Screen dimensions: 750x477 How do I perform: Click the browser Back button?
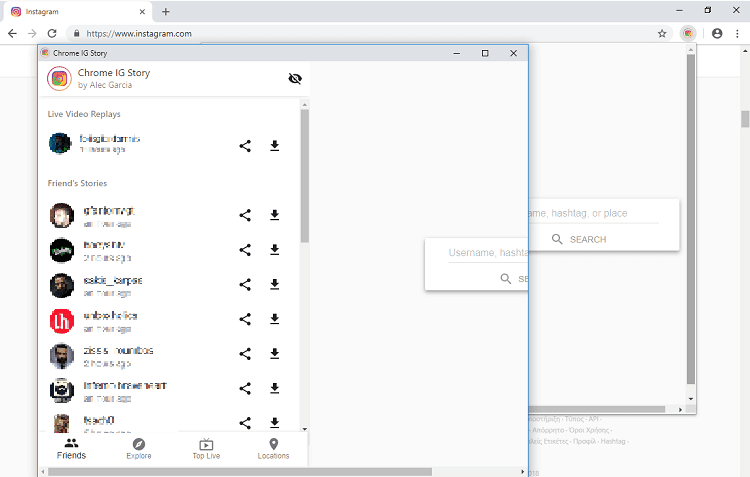[12, 33]
